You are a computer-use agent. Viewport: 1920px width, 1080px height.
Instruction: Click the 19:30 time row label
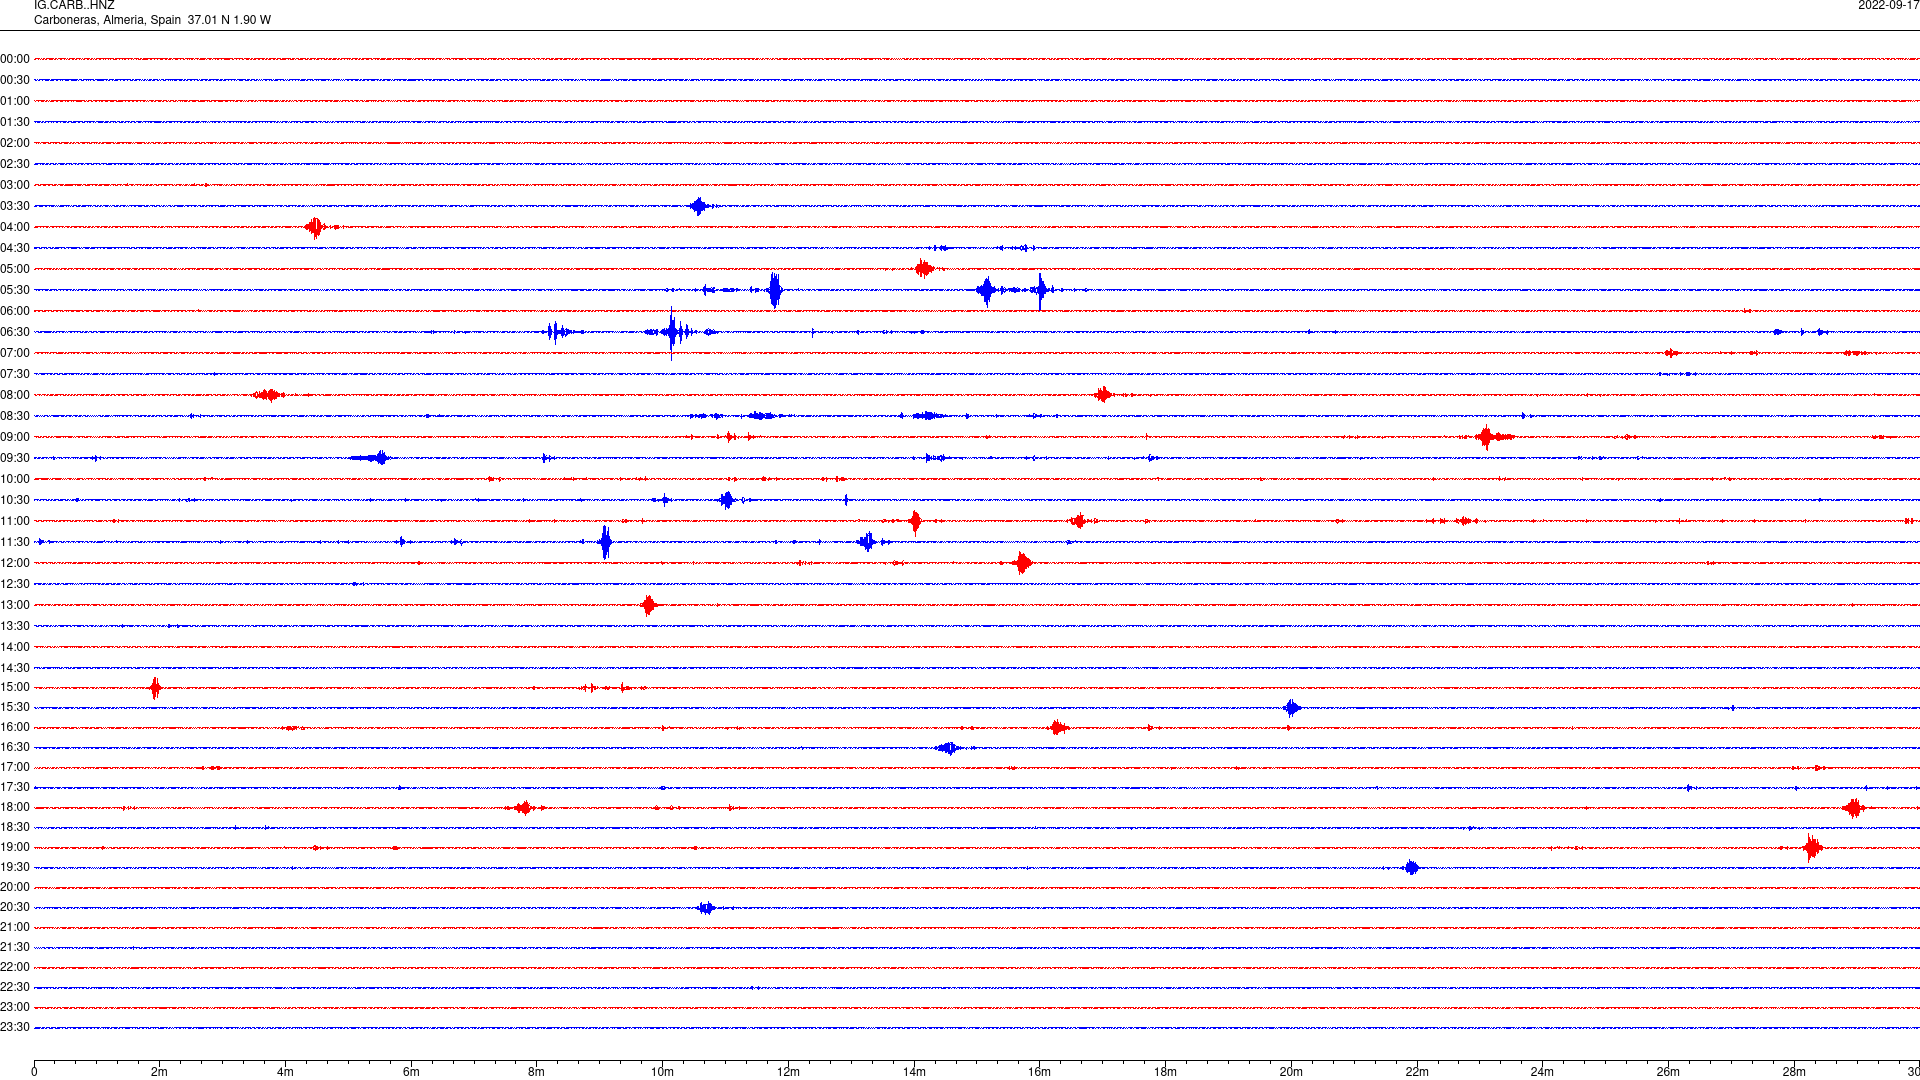[15, 867]
